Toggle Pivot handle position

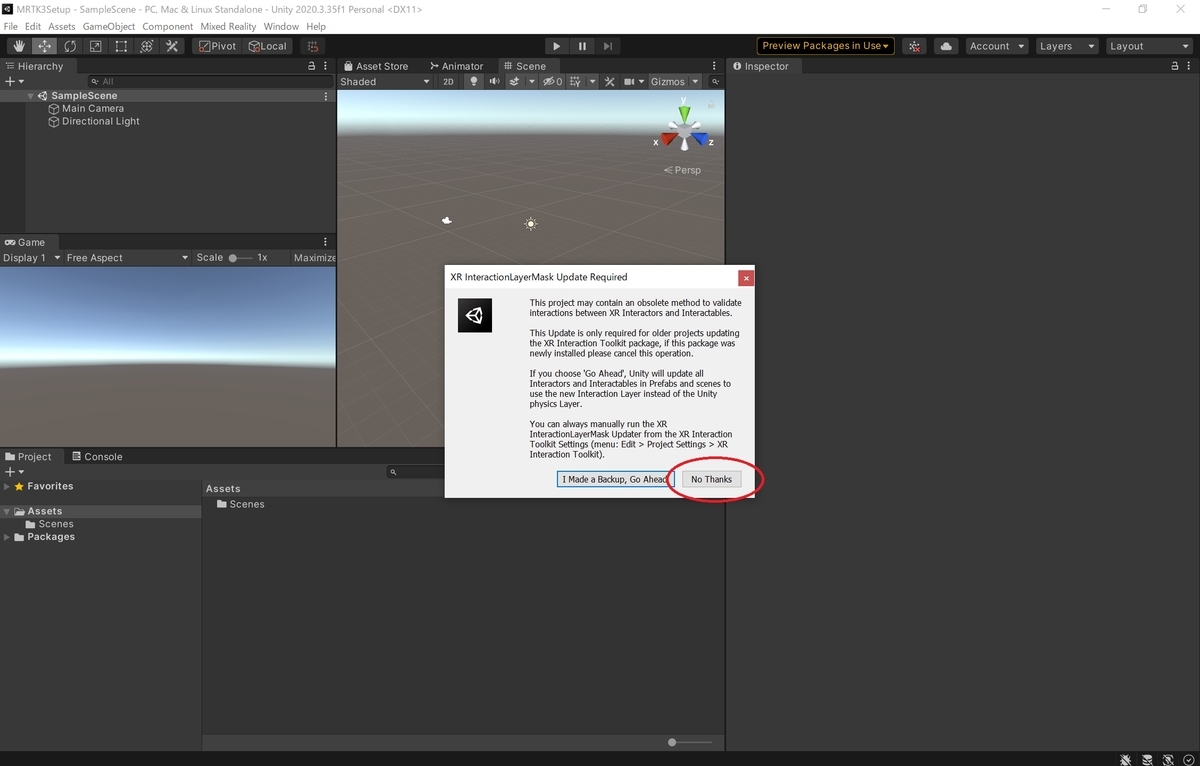click(217, 46)
